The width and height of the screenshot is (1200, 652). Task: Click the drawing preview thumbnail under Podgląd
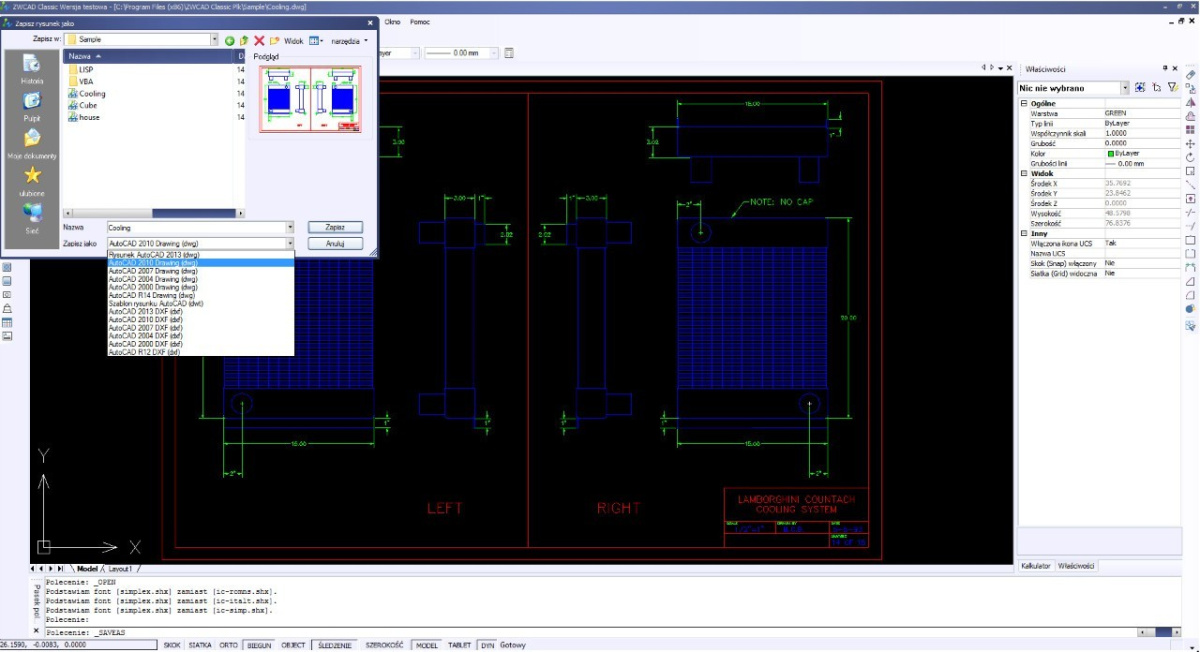pos(310,99)
